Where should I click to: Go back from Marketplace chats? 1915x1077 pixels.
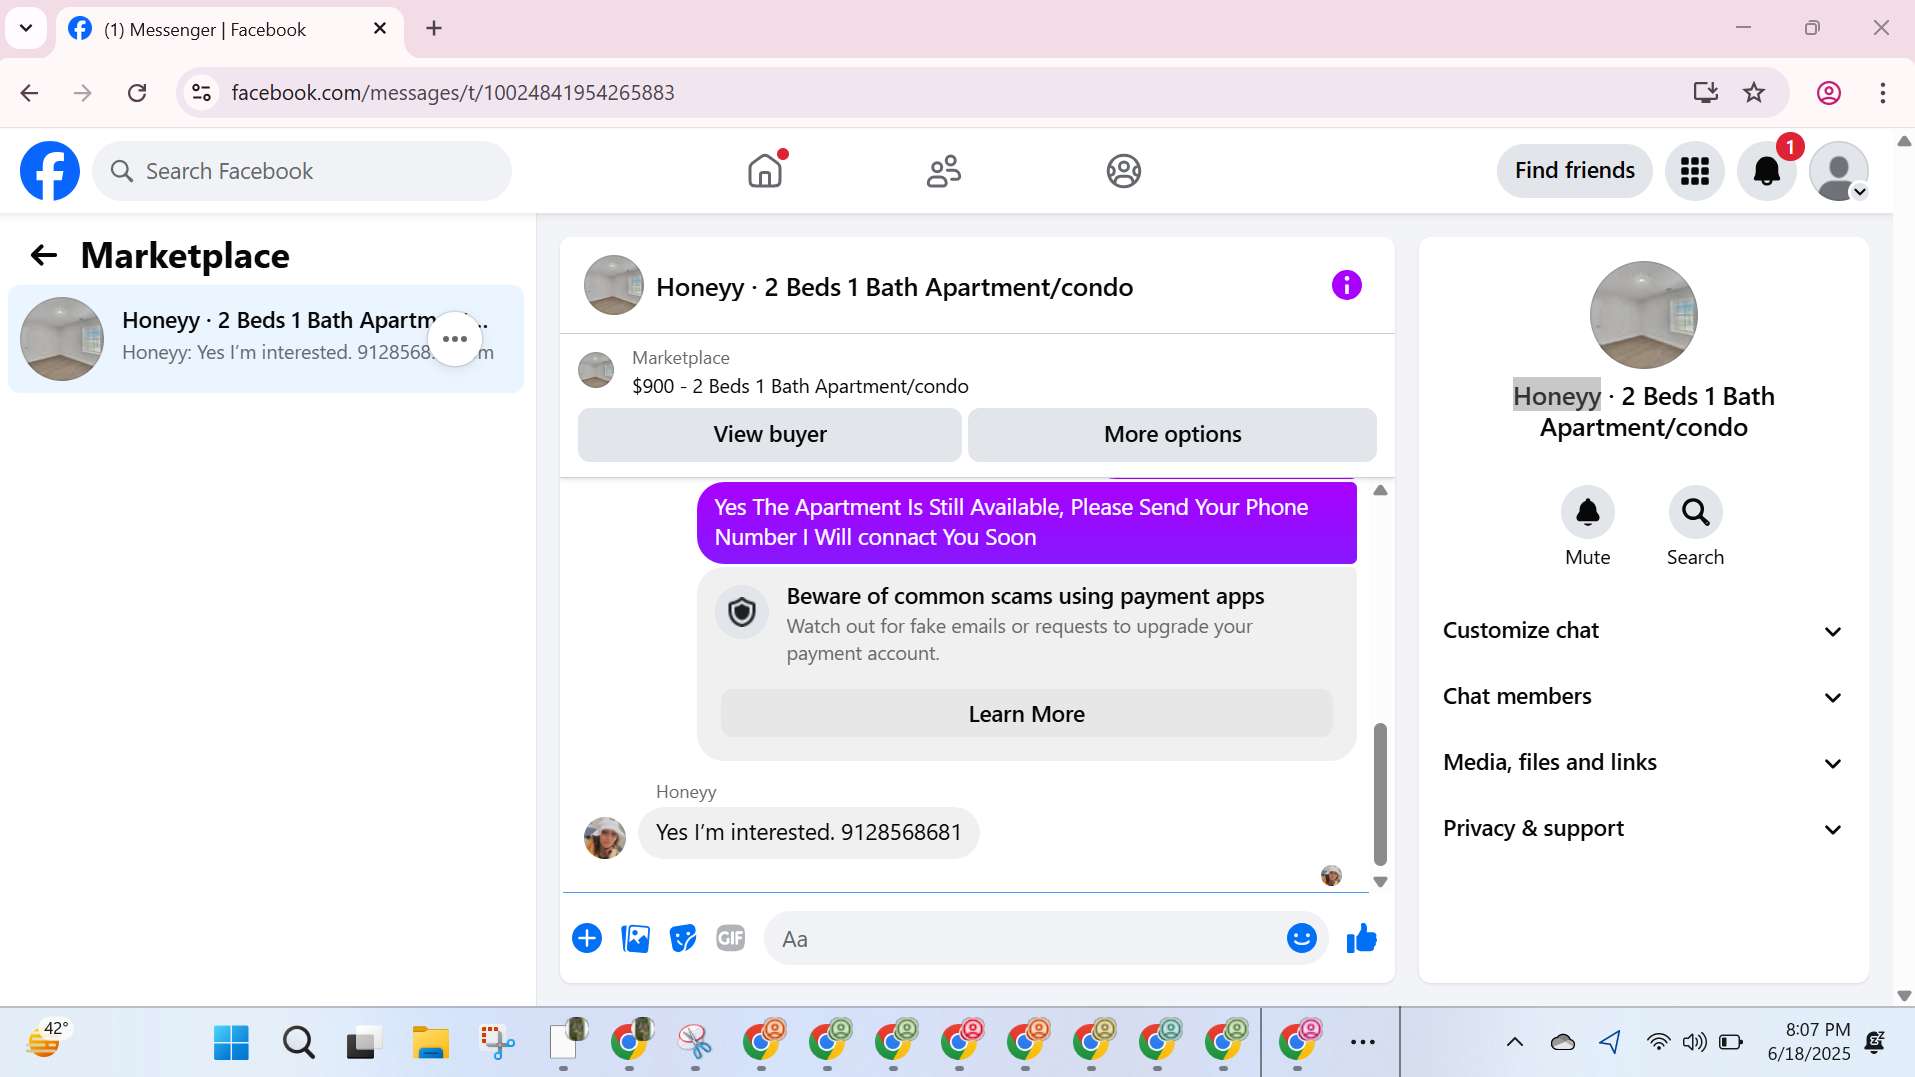[44, 256]
